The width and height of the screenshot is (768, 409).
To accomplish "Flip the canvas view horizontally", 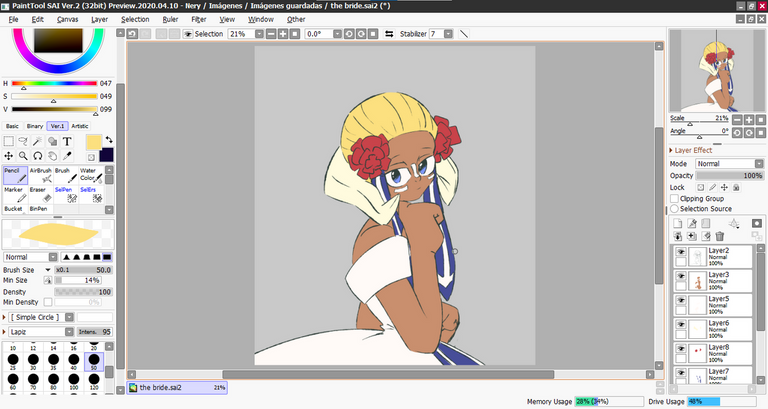I will [x=389, y=34].
